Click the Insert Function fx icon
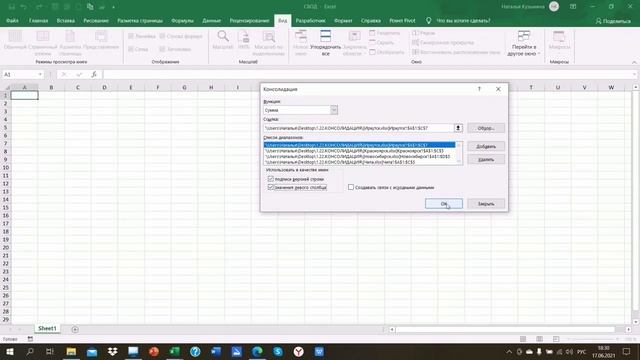 94,74
